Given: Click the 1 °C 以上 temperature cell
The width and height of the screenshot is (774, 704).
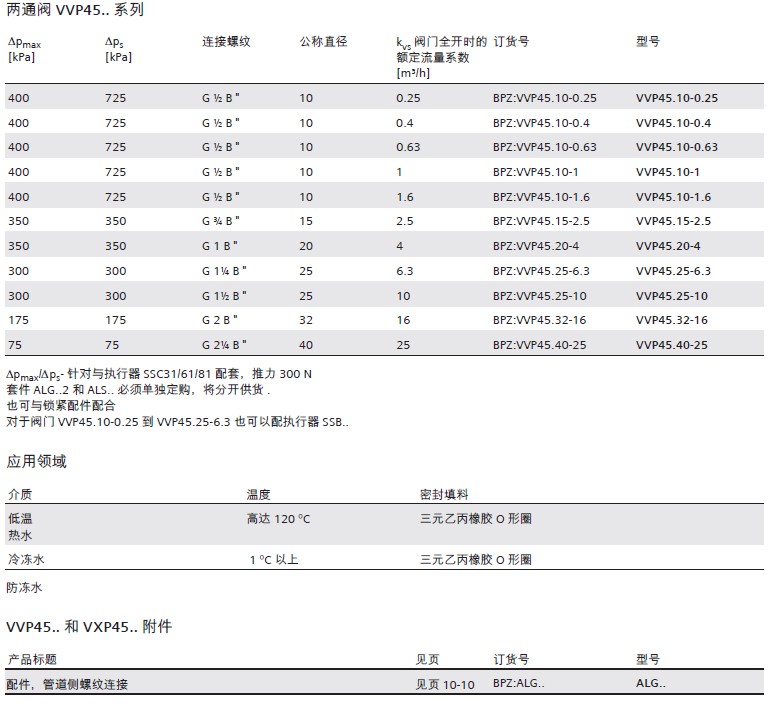Looking at the screenshot, I should 274,560.
